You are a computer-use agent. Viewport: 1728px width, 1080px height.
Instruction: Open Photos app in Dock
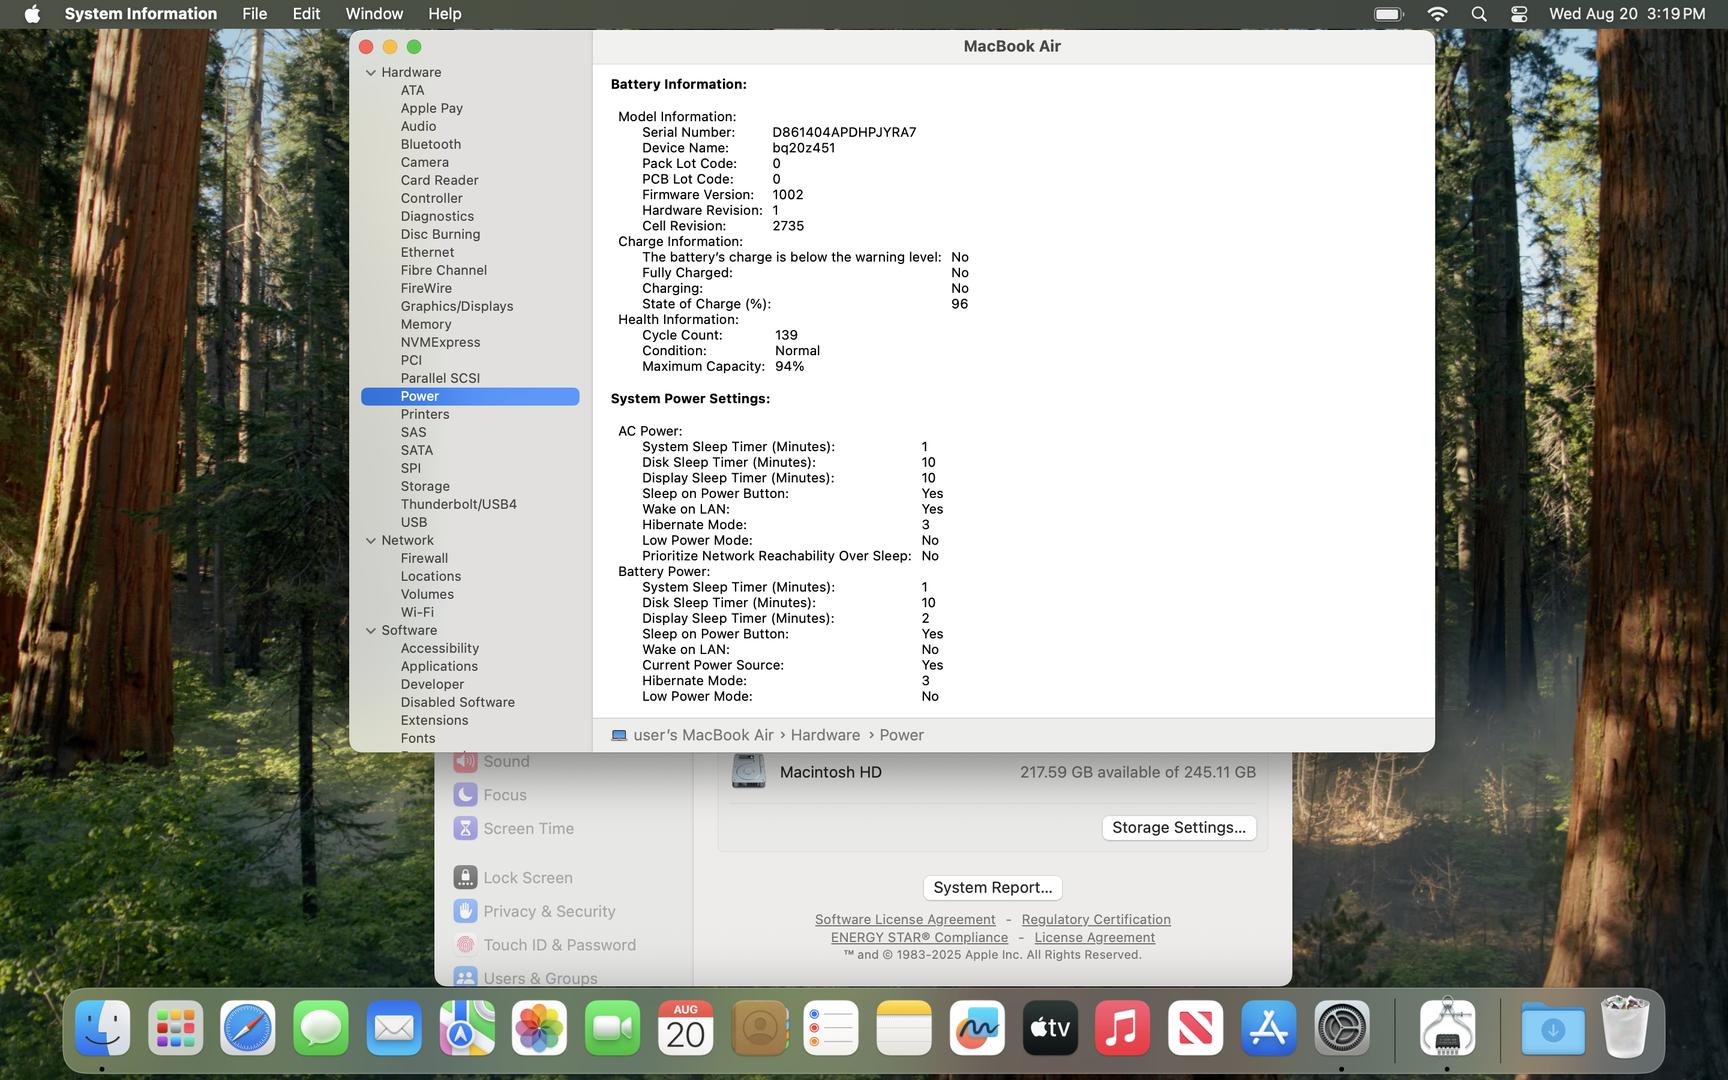click(540, 1028)
